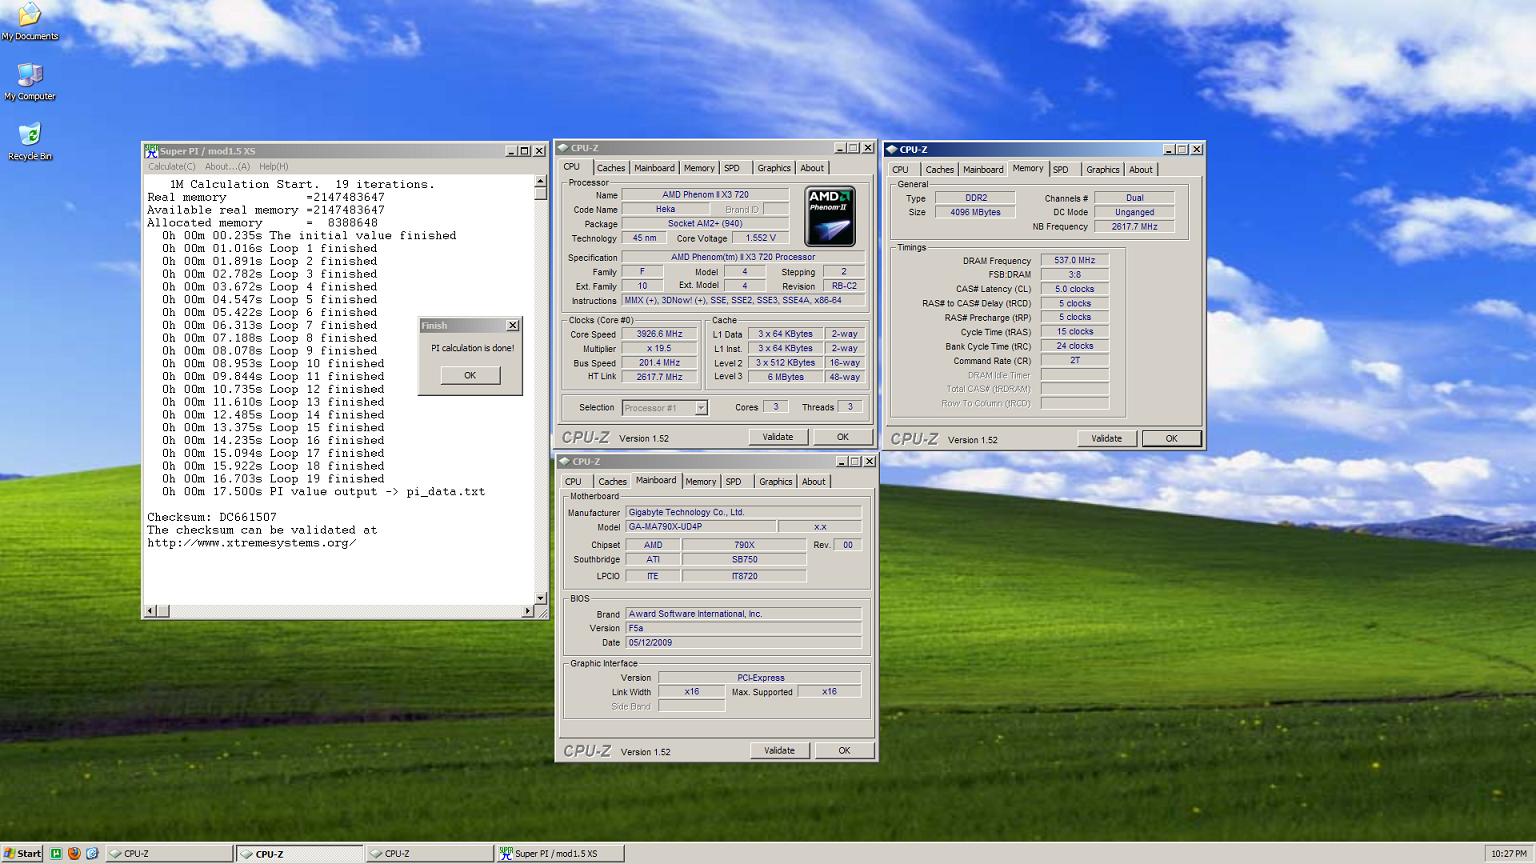The height and width of the screenshot is (864, 1536).
Task: Open My Documents desktop icon
Action: pyautogui.click(x=30, y=21)
